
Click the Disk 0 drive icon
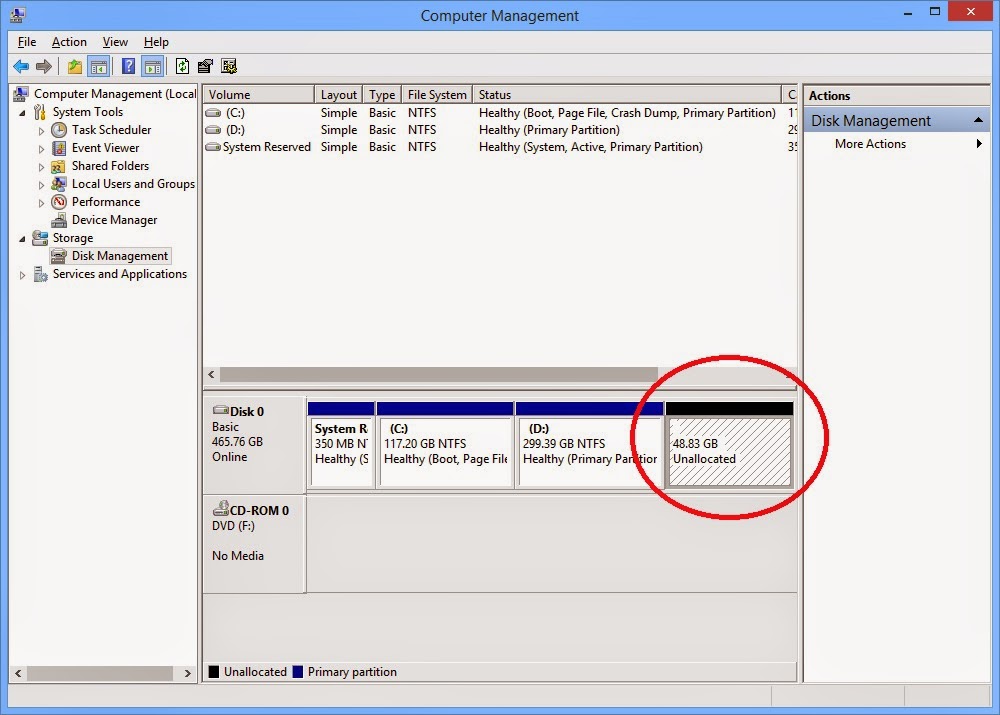(x=221, y=410)
